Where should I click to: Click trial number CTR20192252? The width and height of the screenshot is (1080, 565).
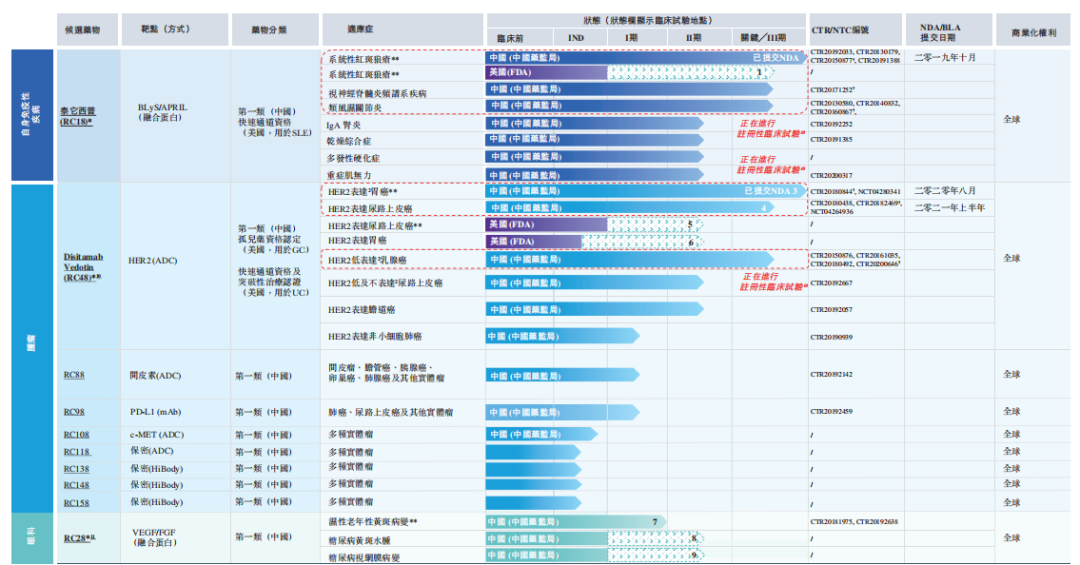pos(831,125)
